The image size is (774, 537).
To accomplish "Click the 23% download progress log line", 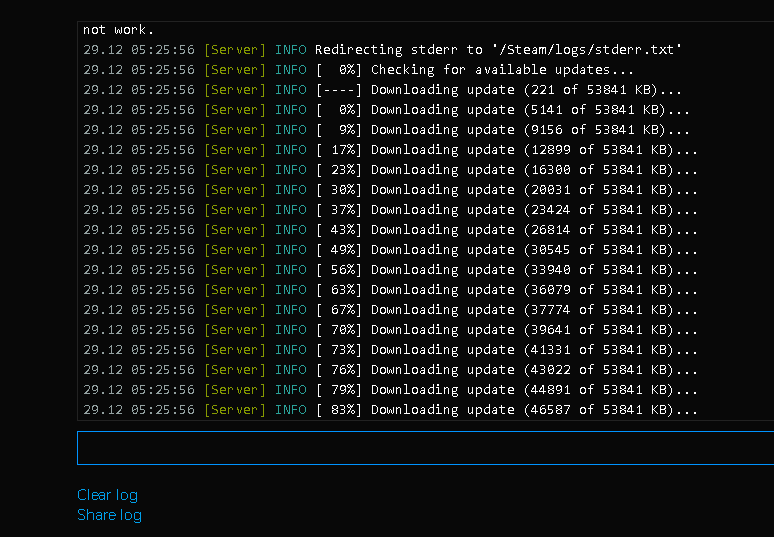I will pos(390,170).
